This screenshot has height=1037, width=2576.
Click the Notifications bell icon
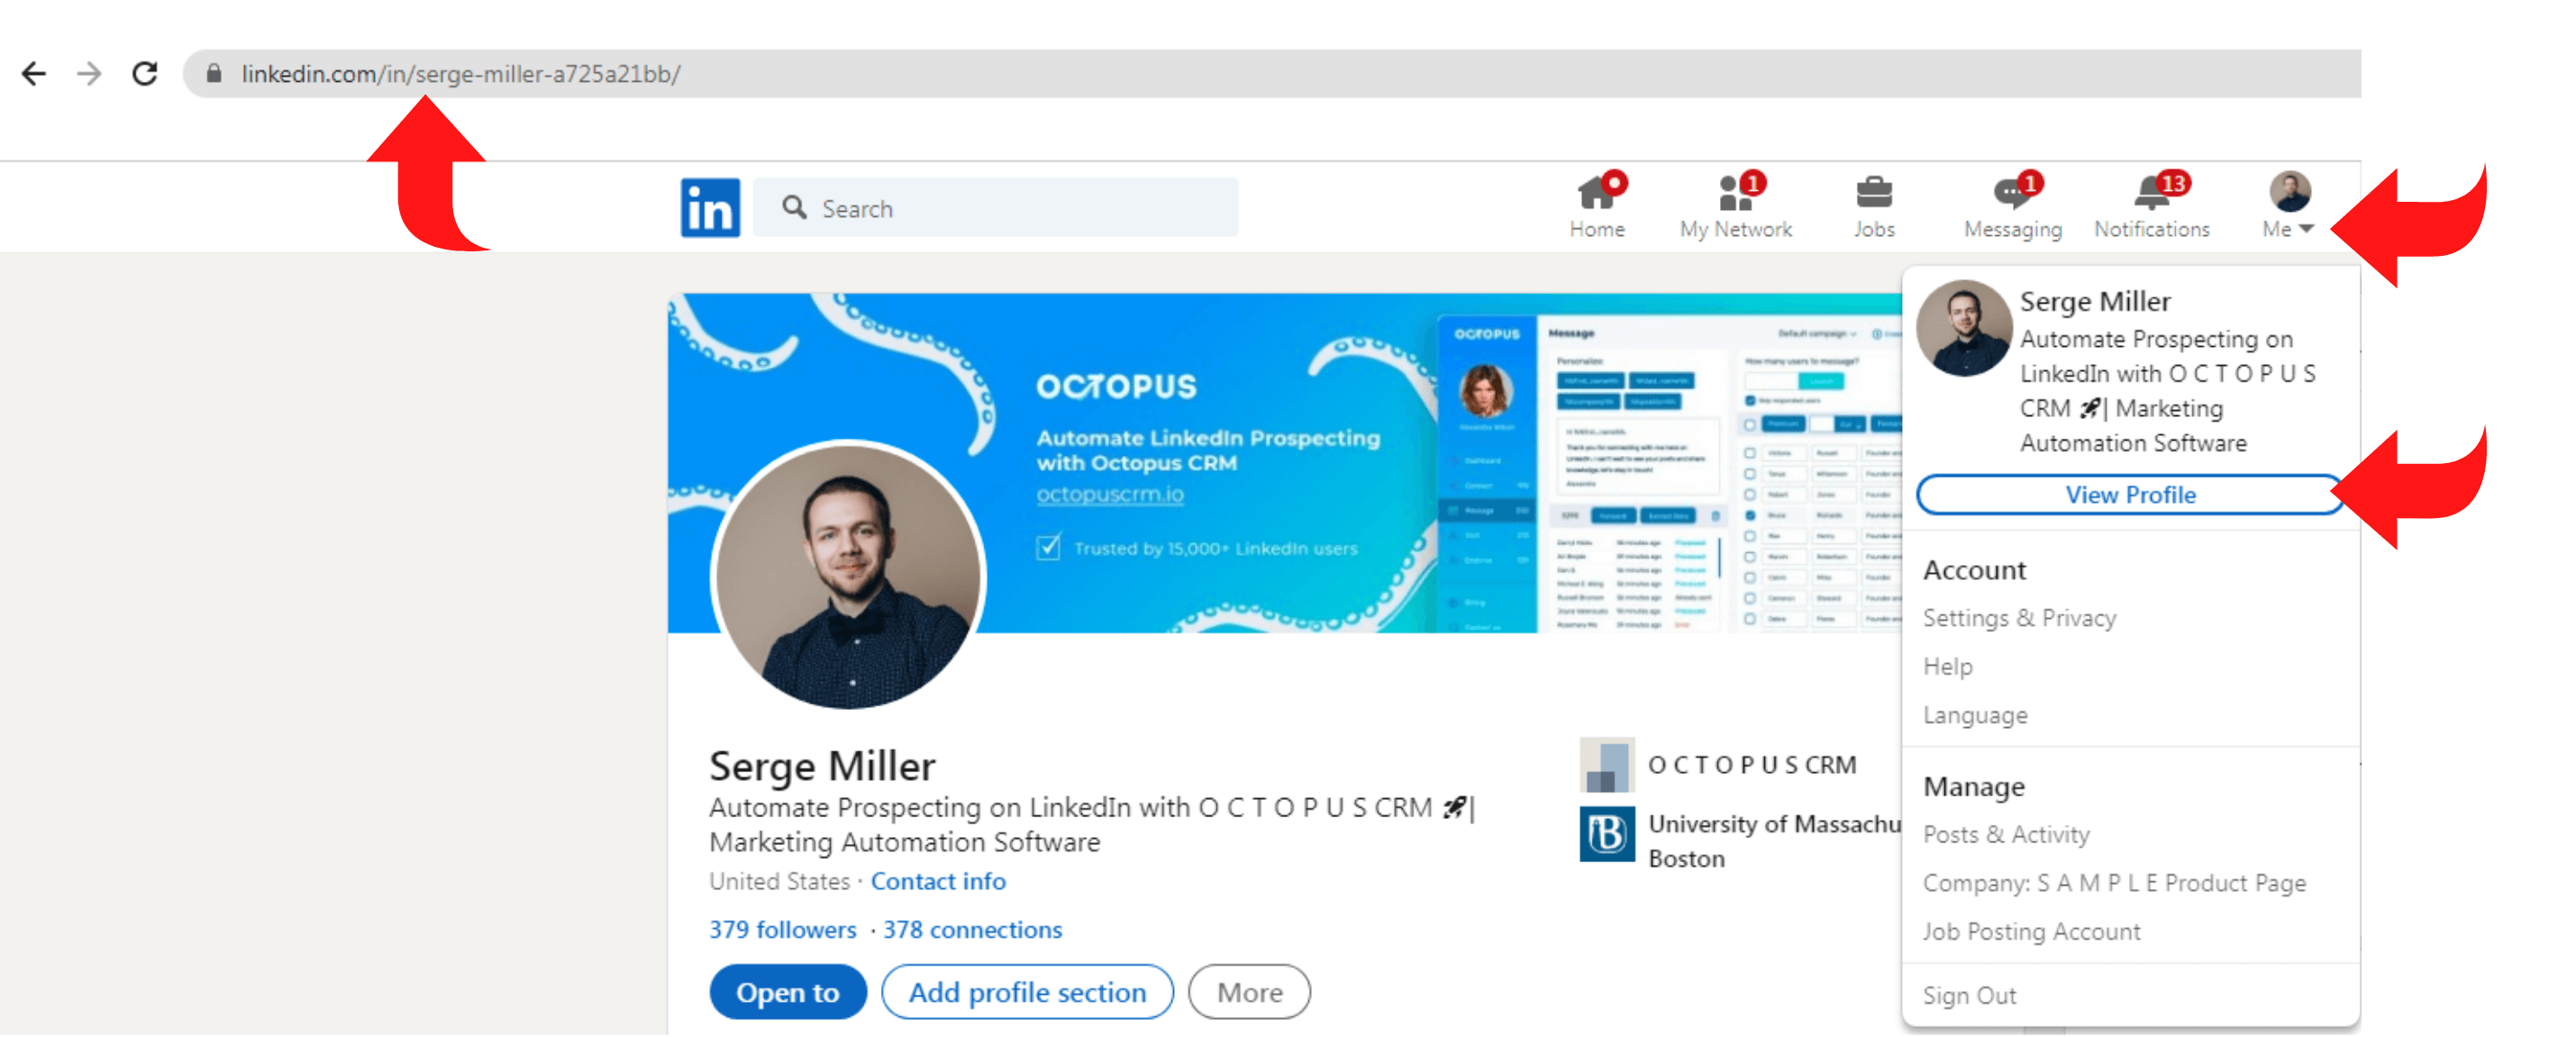tap(2153, 192)
